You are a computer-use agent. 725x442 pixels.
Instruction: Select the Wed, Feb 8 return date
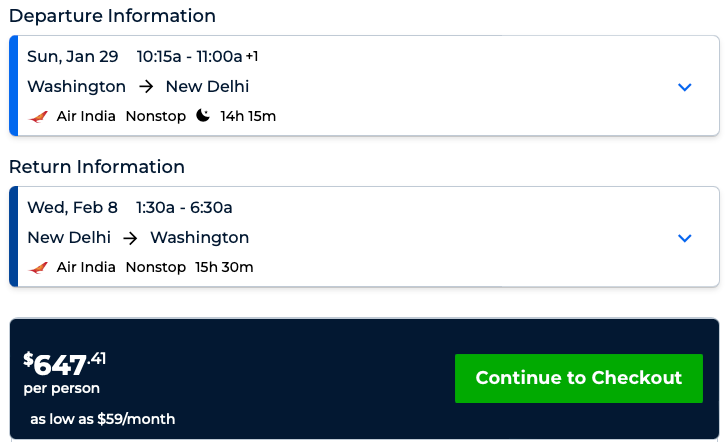coord(72,208)
